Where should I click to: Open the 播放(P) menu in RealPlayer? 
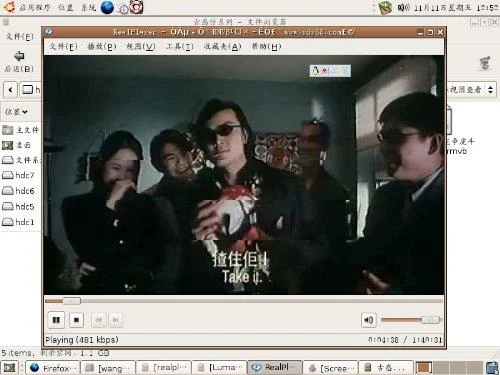[102, 46]
